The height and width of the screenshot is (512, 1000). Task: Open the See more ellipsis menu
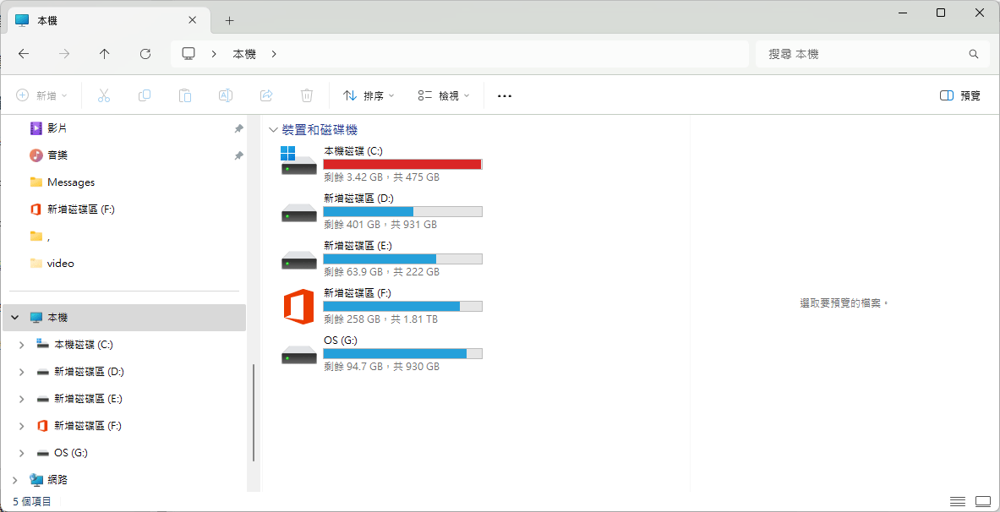click(504, 96)
